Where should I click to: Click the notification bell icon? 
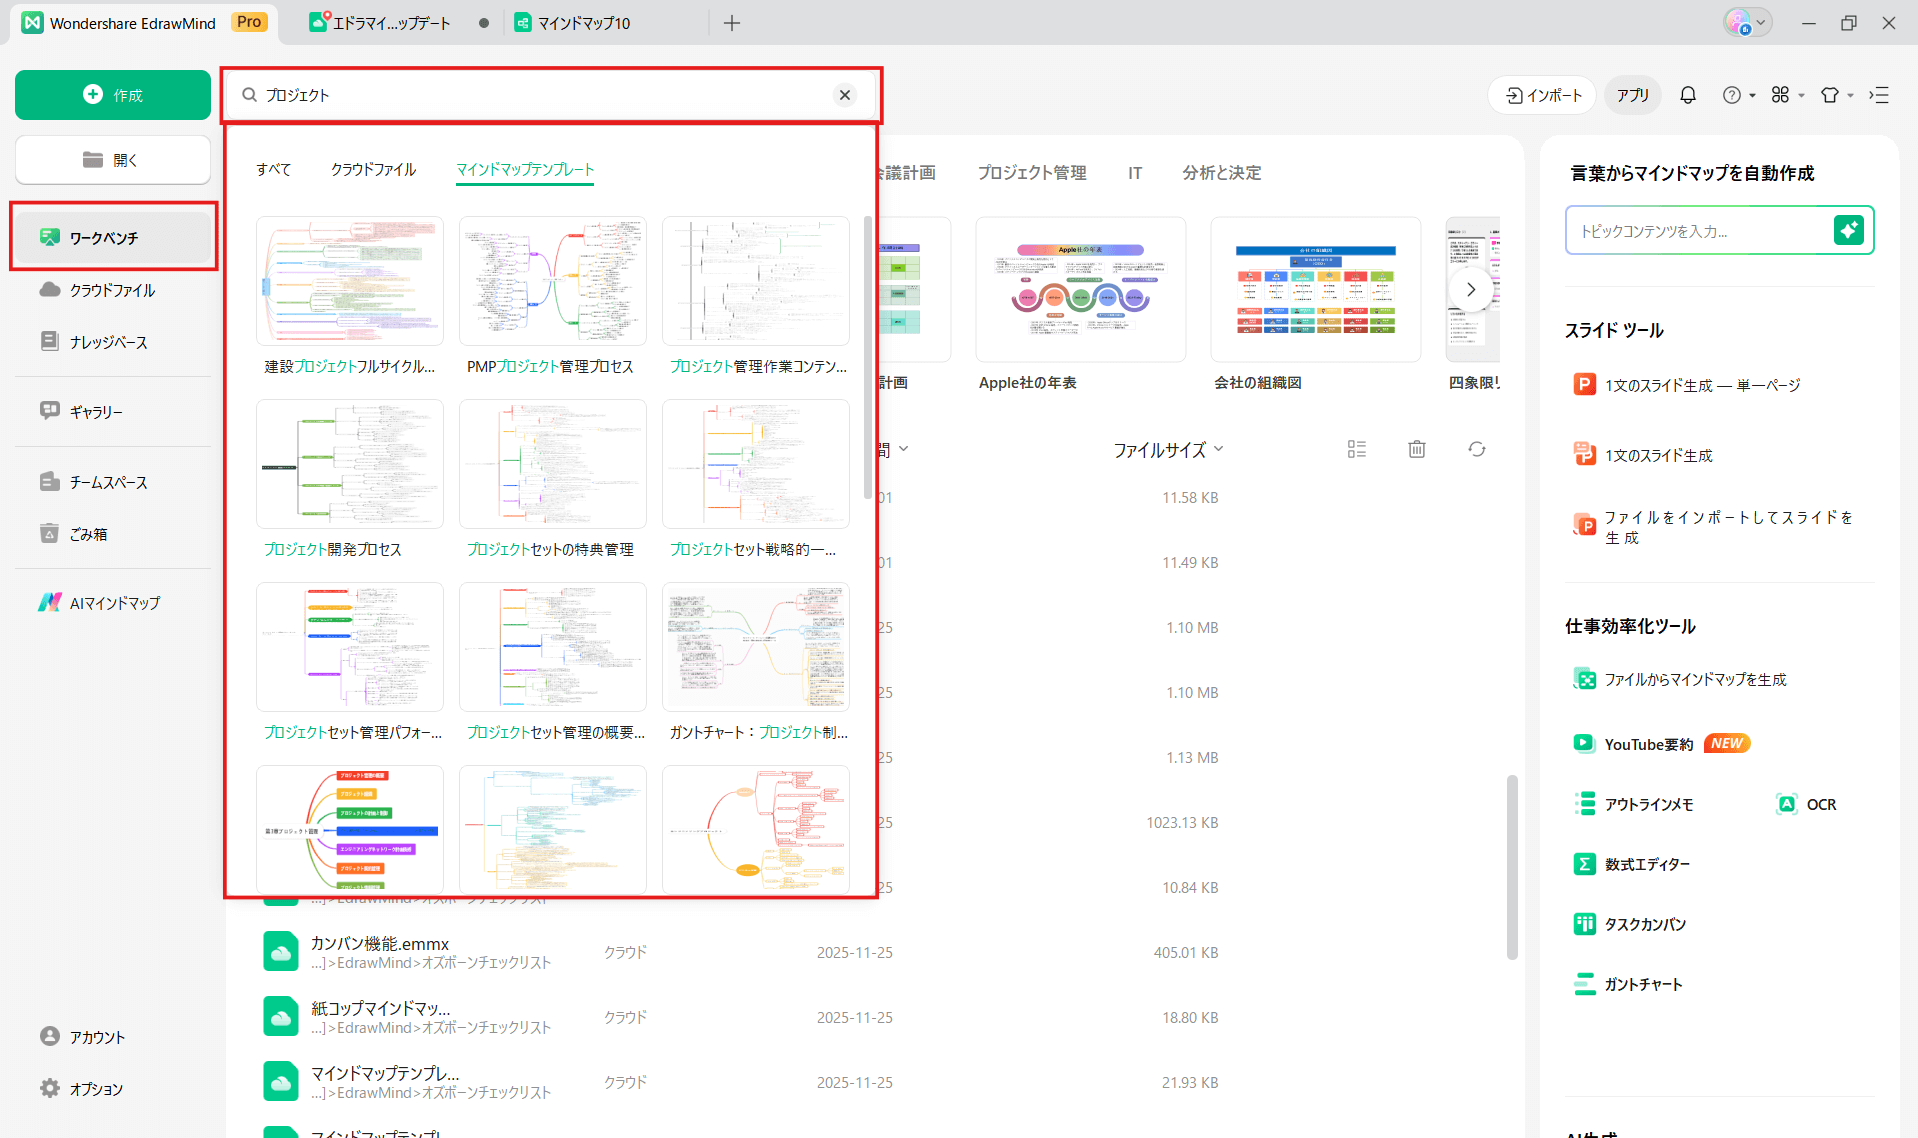(1687, 95)
